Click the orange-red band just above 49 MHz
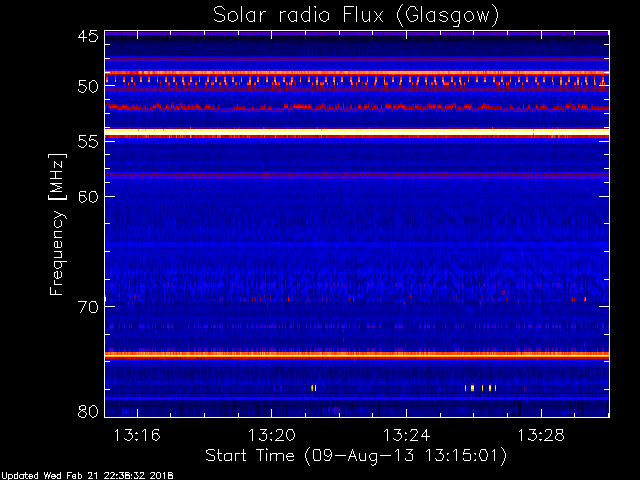640x480 pixels. 355,72
